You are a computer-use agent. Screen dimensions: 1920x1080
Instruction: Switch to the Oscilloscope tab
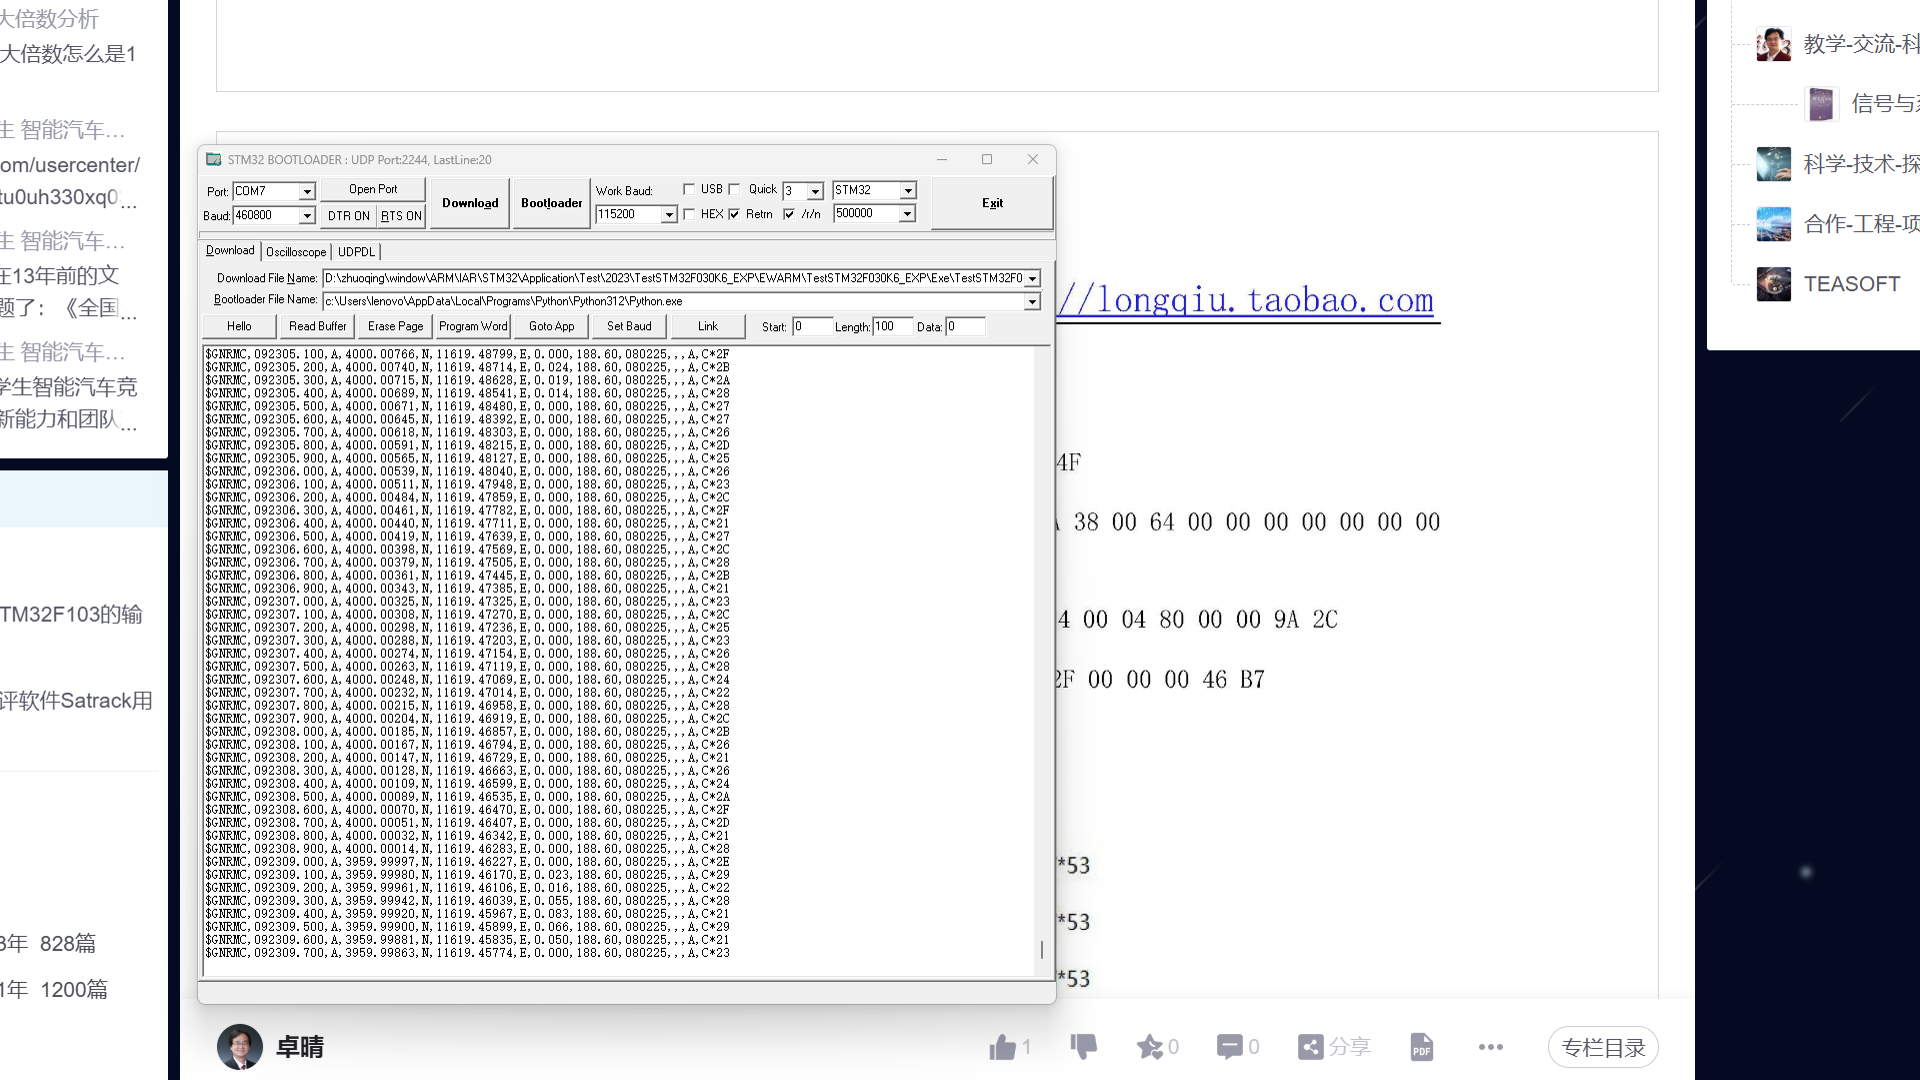point(296,251)
